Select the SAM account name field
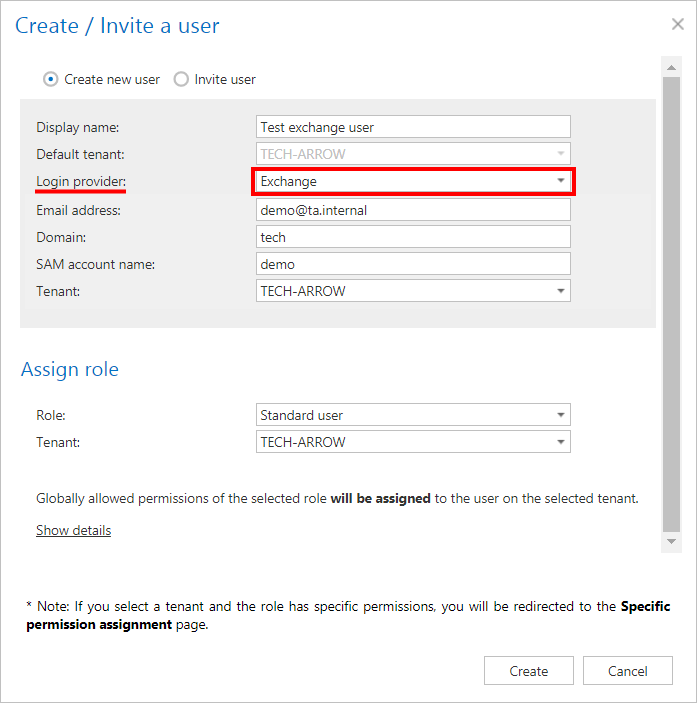This screenshot has width=697, height=703. 412,264
